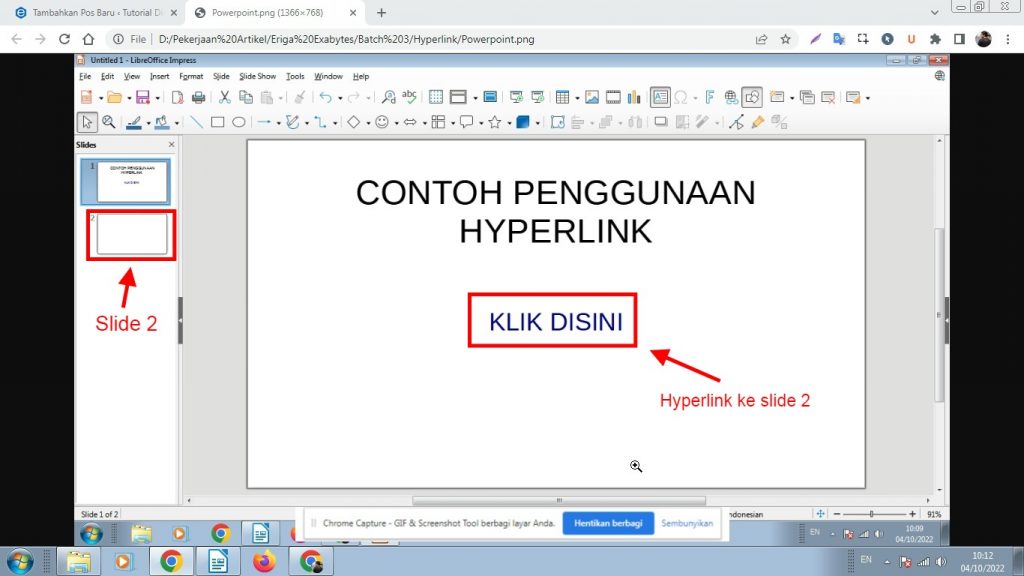The height and width of the screenshot is (576, 1024).
Task: Select the Insert Text Box tool
Action: (x=659, y=97)
